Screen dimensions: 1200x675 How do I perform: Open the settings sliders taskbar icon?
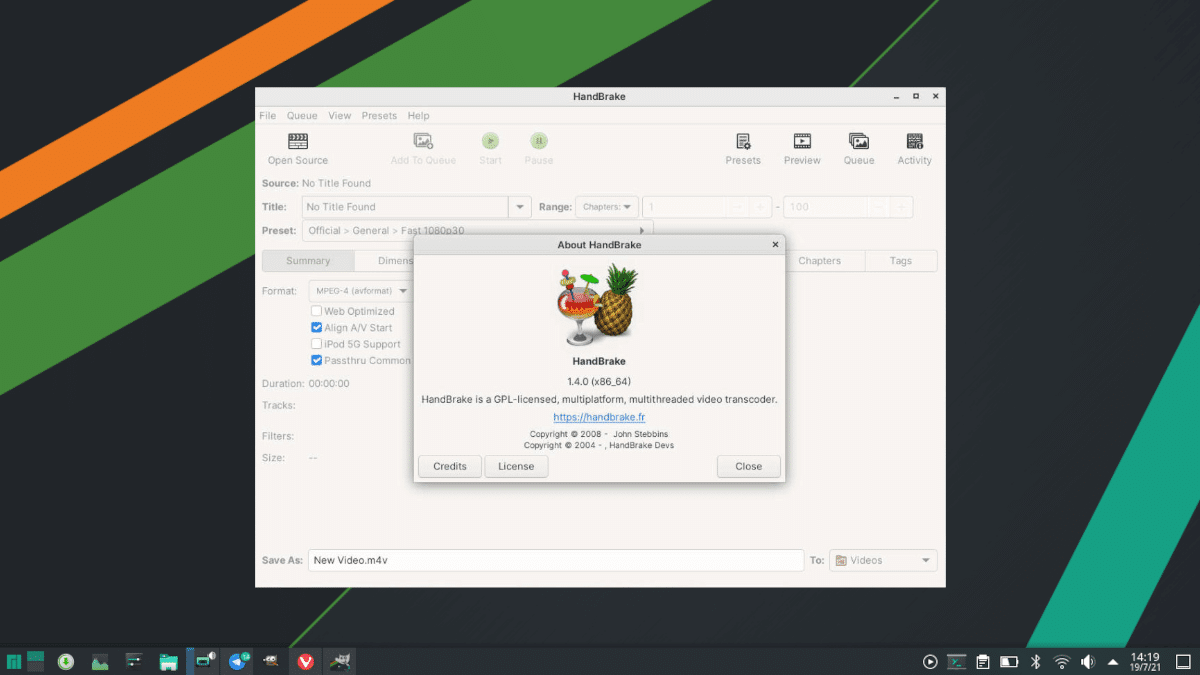135,661
